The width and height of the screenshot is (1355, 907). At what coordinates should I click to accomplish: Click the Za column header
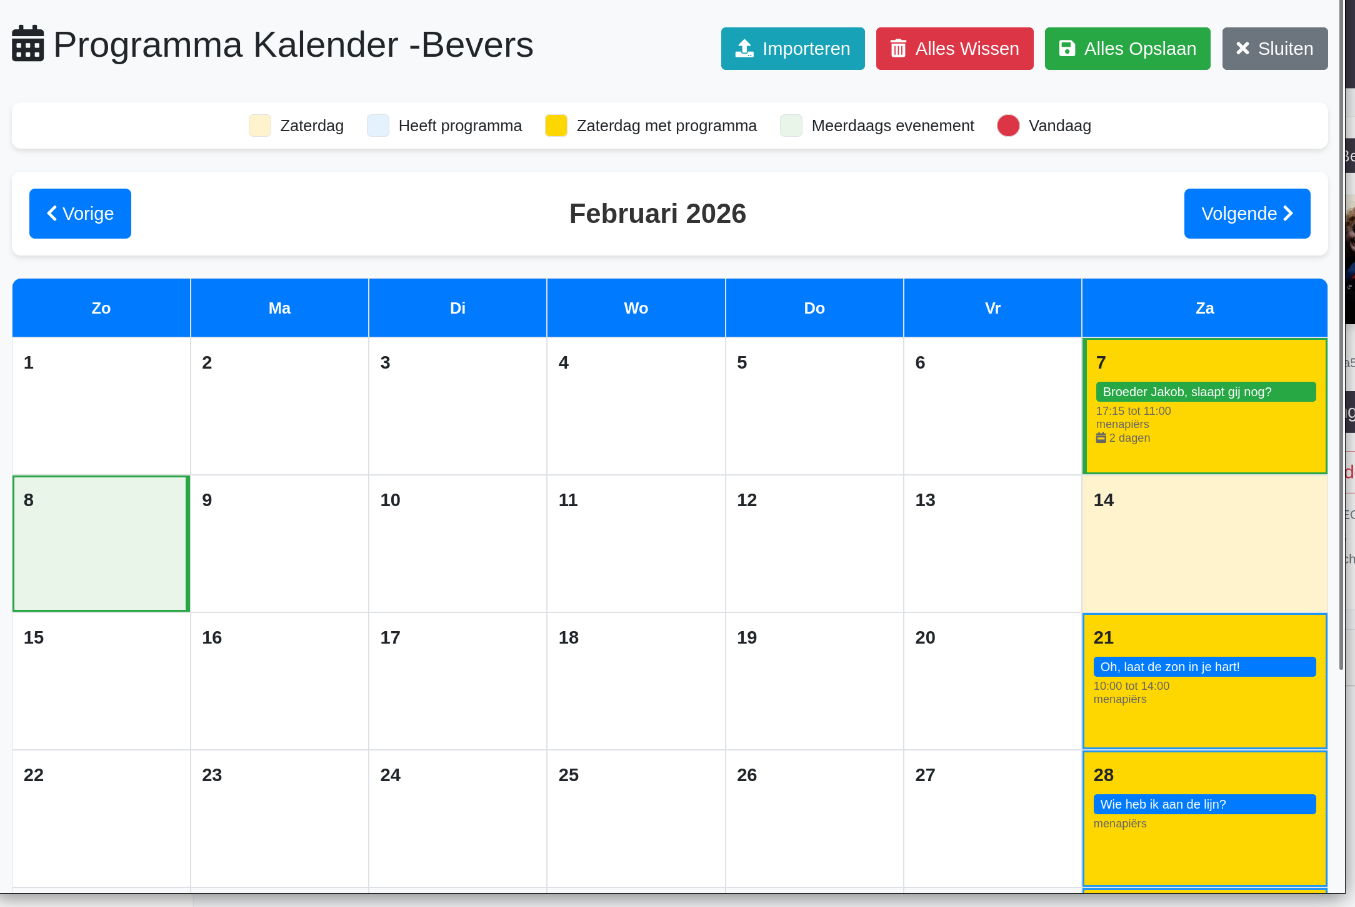1204,307
